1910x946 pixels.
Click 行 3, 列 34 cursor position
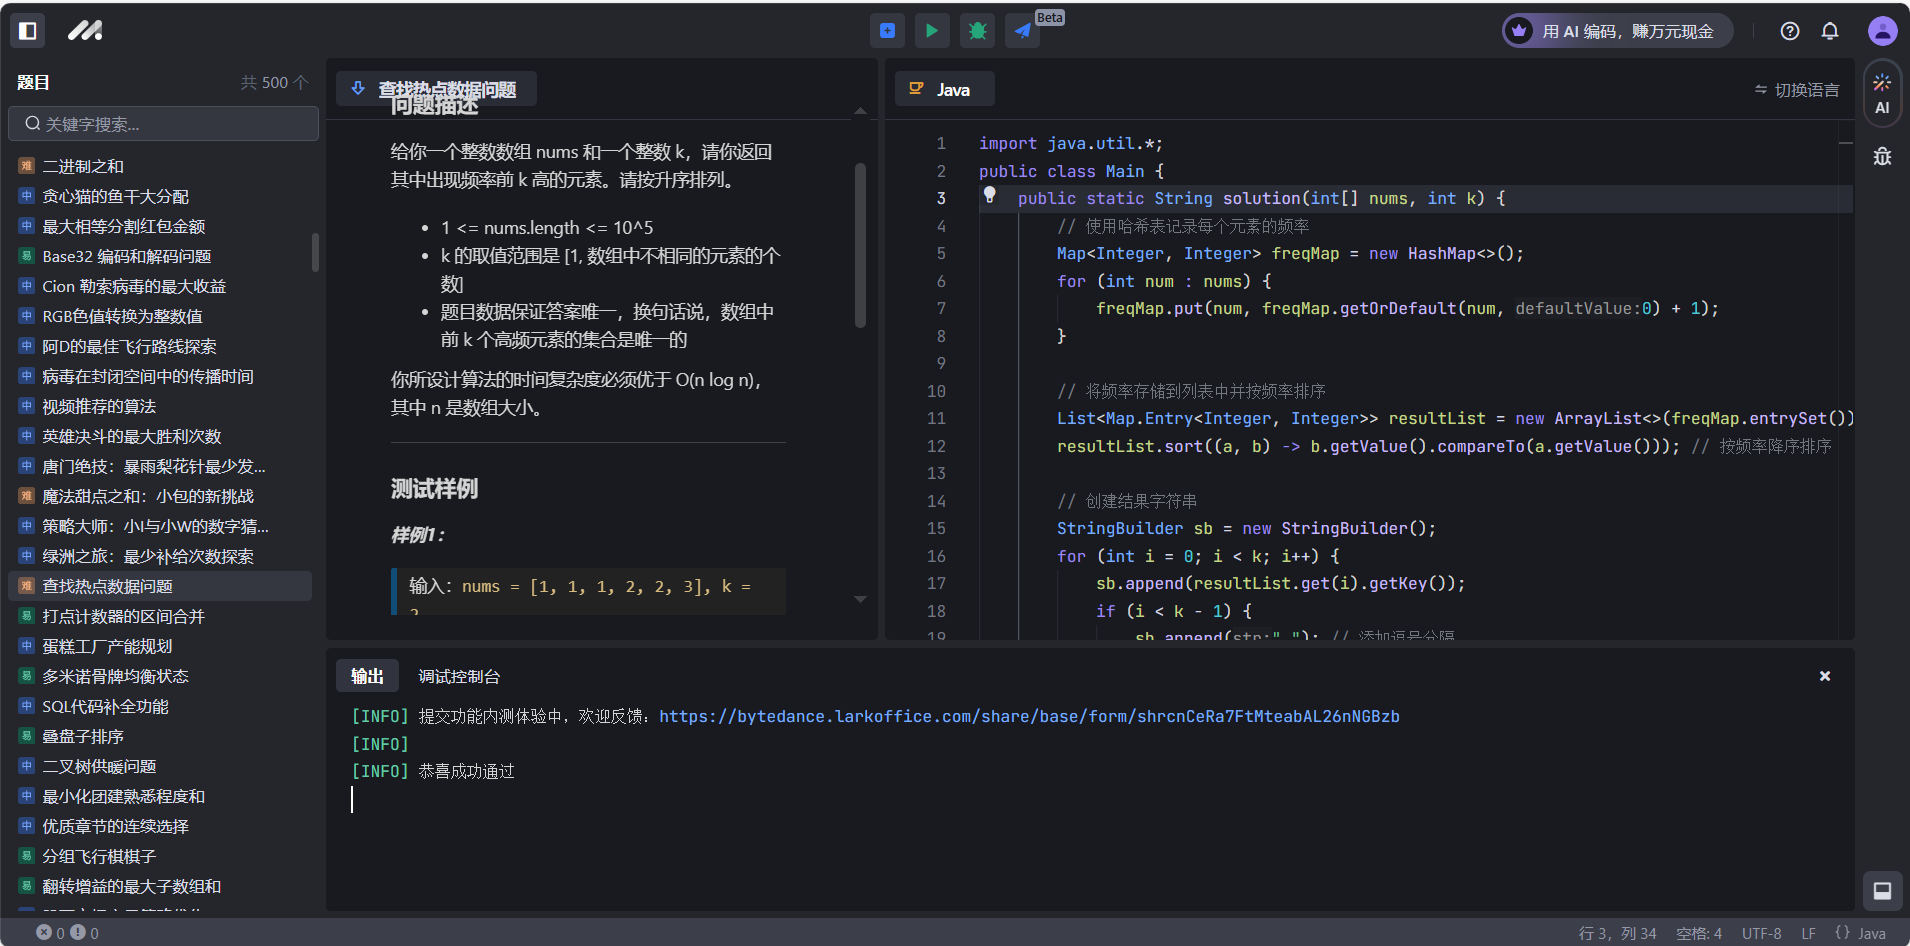point(1617,933)
